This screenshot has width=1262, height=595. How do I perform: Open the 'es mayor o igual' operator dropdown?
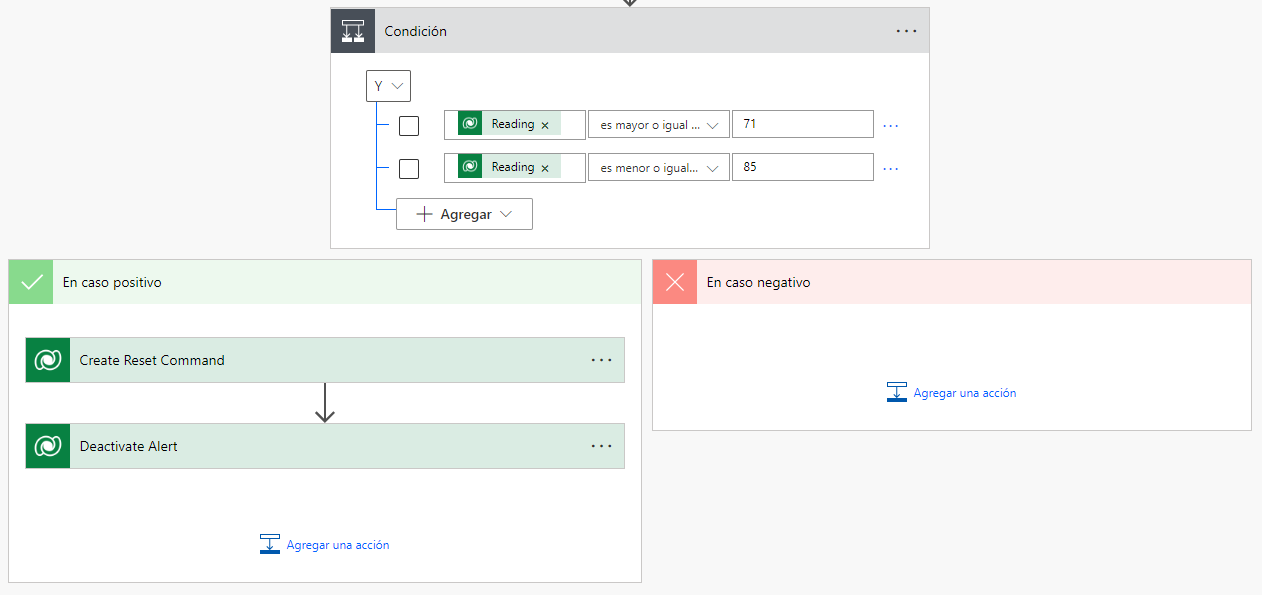pos(659,125)
